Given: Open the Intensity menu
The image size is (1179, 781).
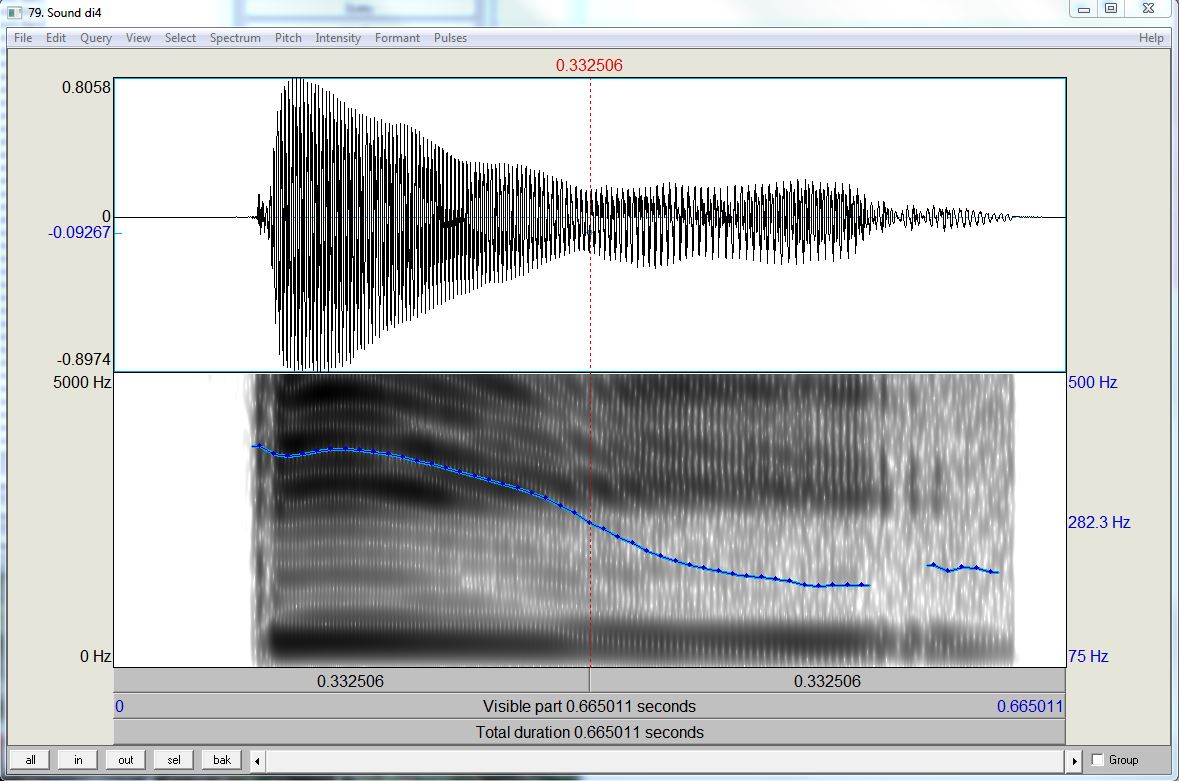Looking at the screenshot, I should (x=338, y=38).
